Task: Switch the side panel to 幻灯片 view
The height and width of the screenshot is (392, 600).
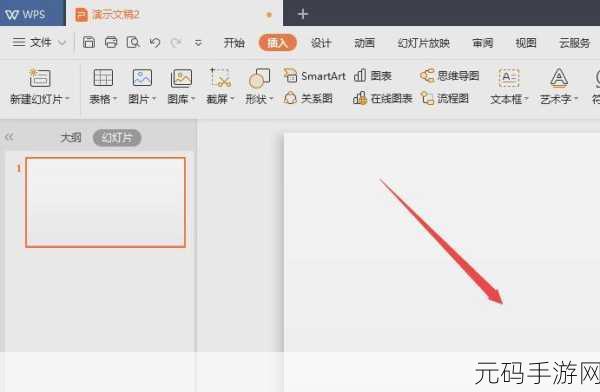Action: click(117, 137)
